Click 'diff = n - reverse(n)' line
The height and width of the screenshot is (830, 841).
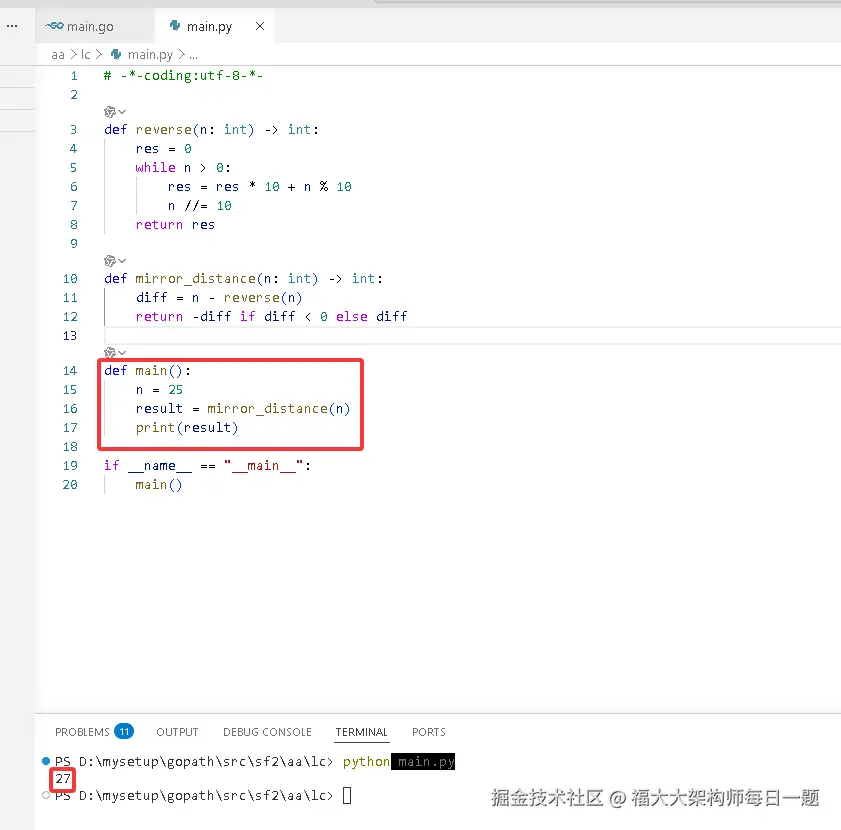(x=219, y=297)
